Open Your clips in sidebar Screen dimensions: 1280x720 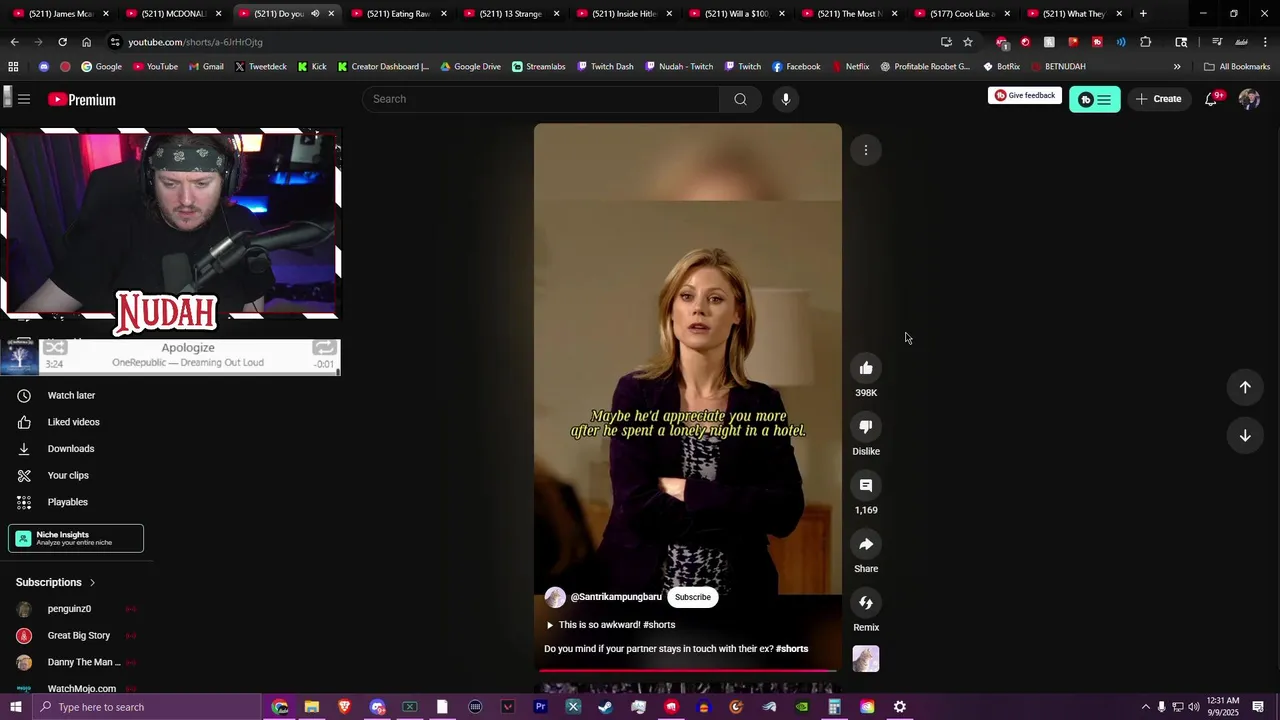tap(68, 476)
